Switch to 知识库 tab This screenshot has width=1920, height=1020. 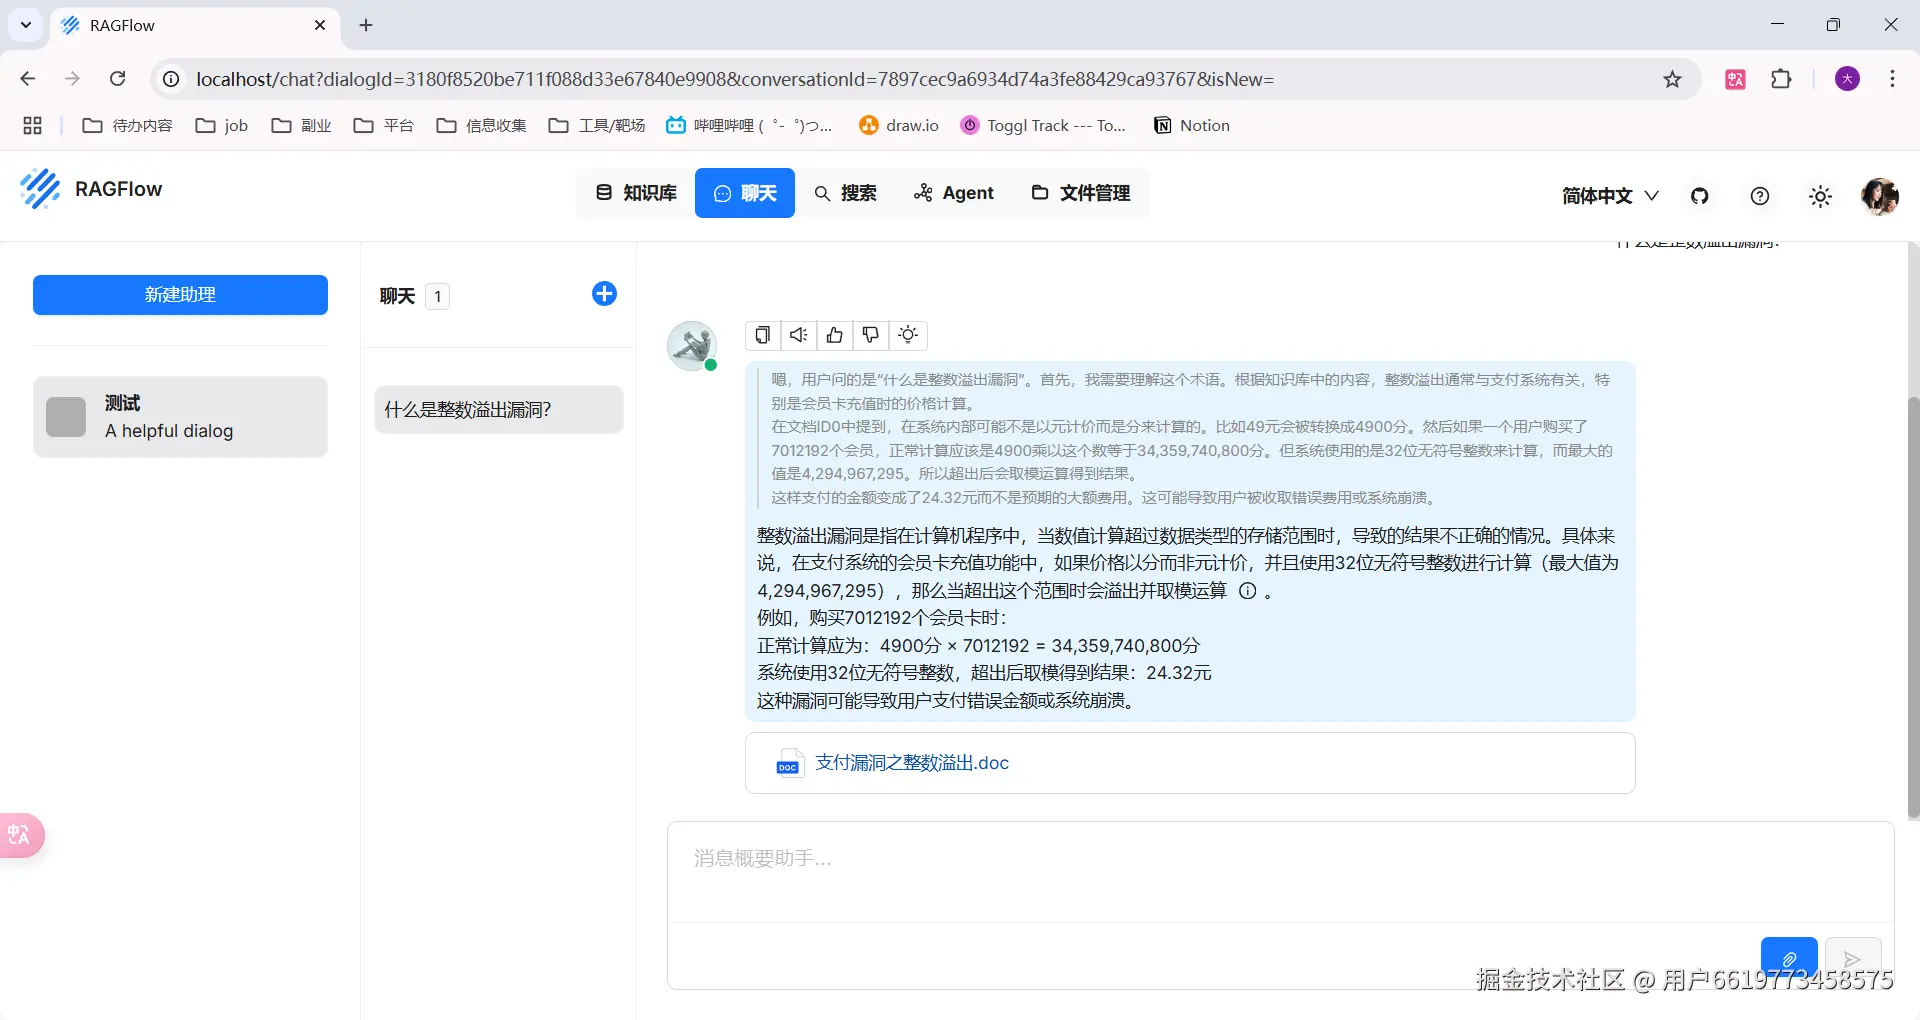tap(636, 193)
